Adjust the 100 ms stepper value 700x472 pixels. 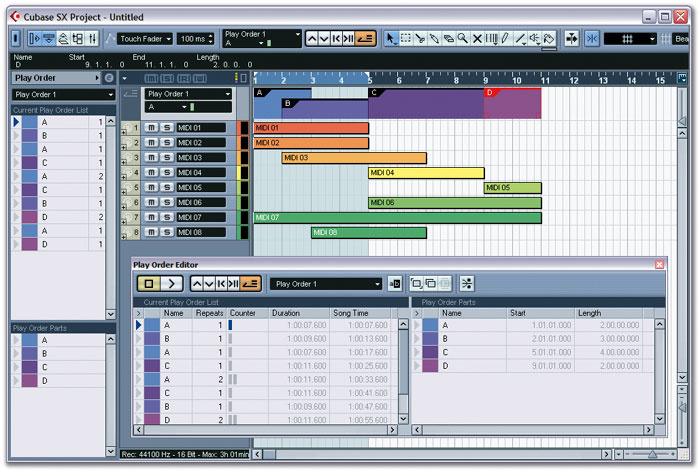[211, 39]
